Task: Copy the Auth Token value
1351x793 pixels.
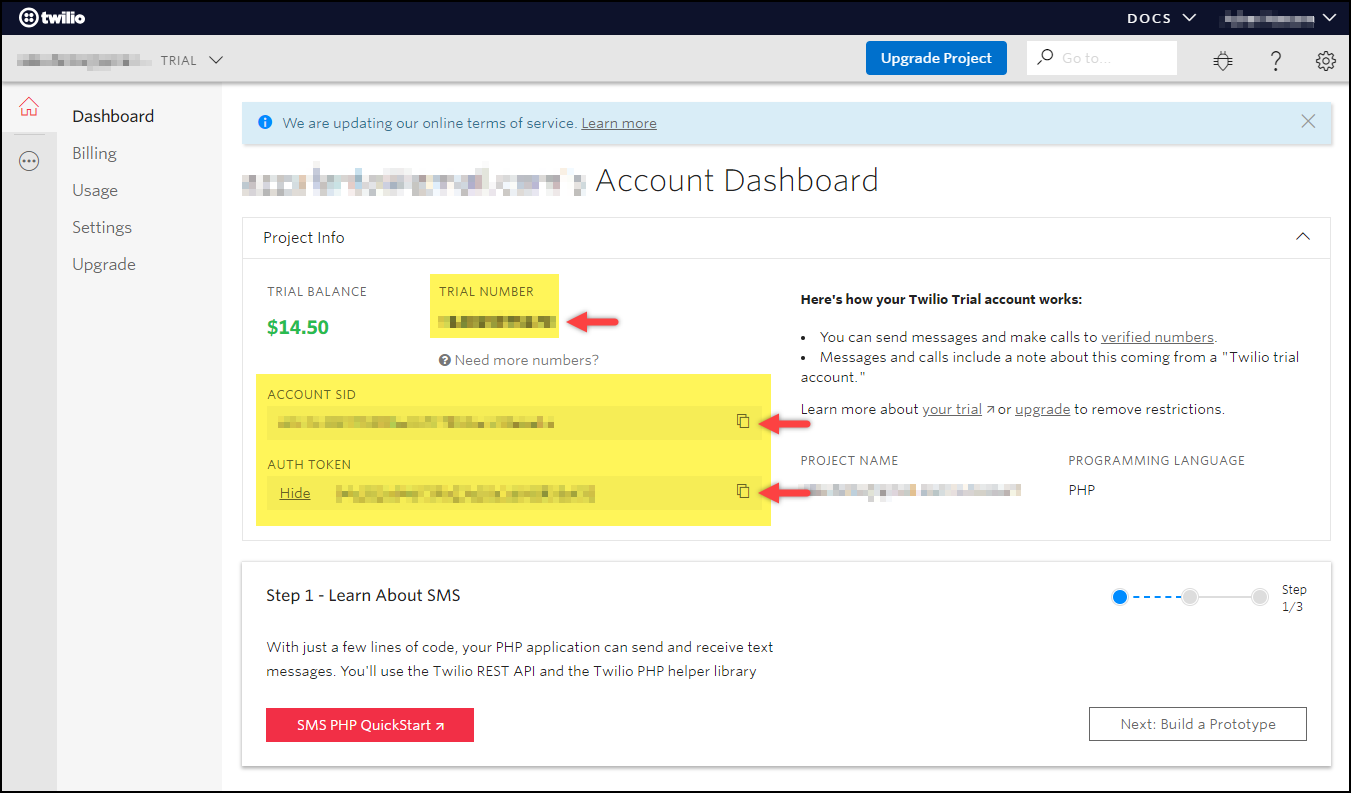Action: point(743,491)
